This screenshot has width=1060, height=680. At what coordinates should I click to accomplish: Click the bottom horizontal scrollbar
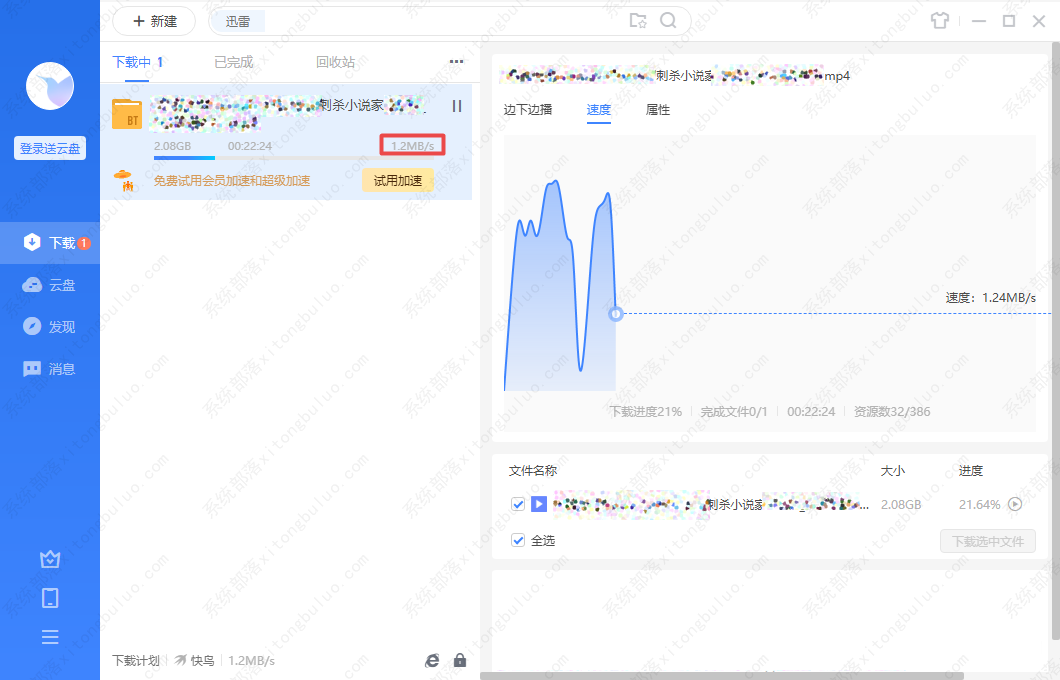(x=722, y=676)
